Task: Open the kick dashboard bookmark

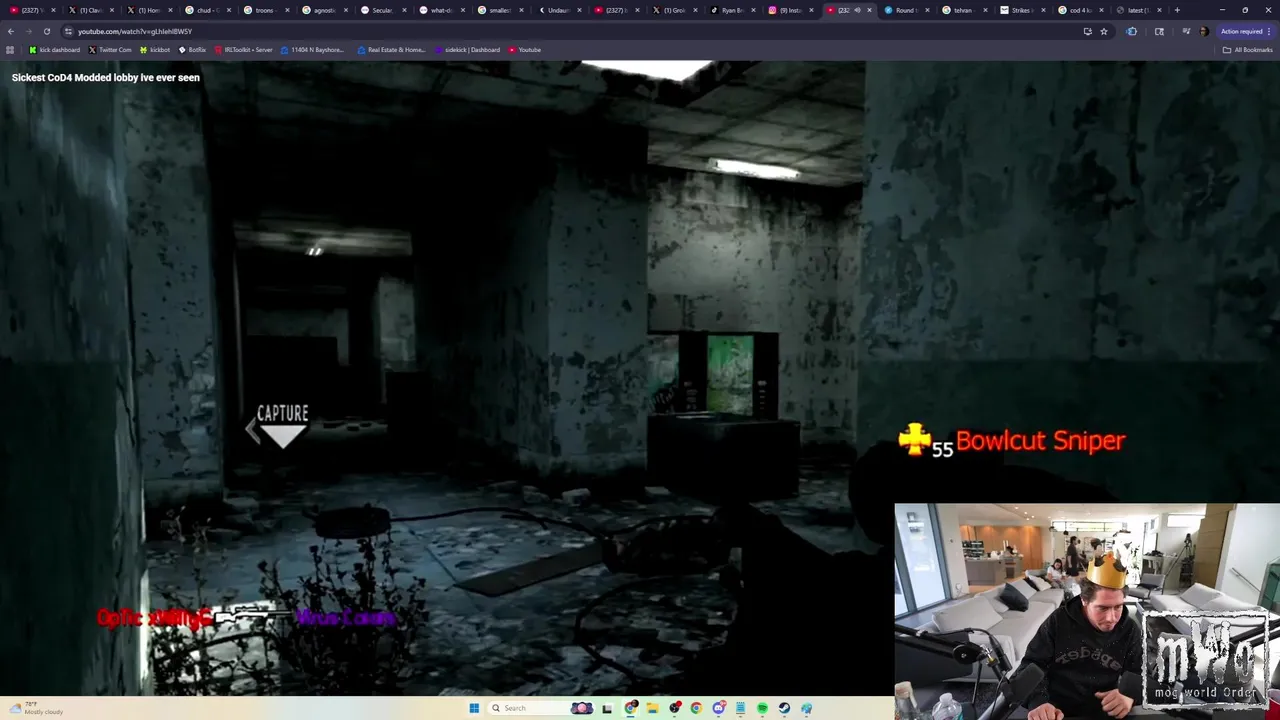Action: point(54,50)
